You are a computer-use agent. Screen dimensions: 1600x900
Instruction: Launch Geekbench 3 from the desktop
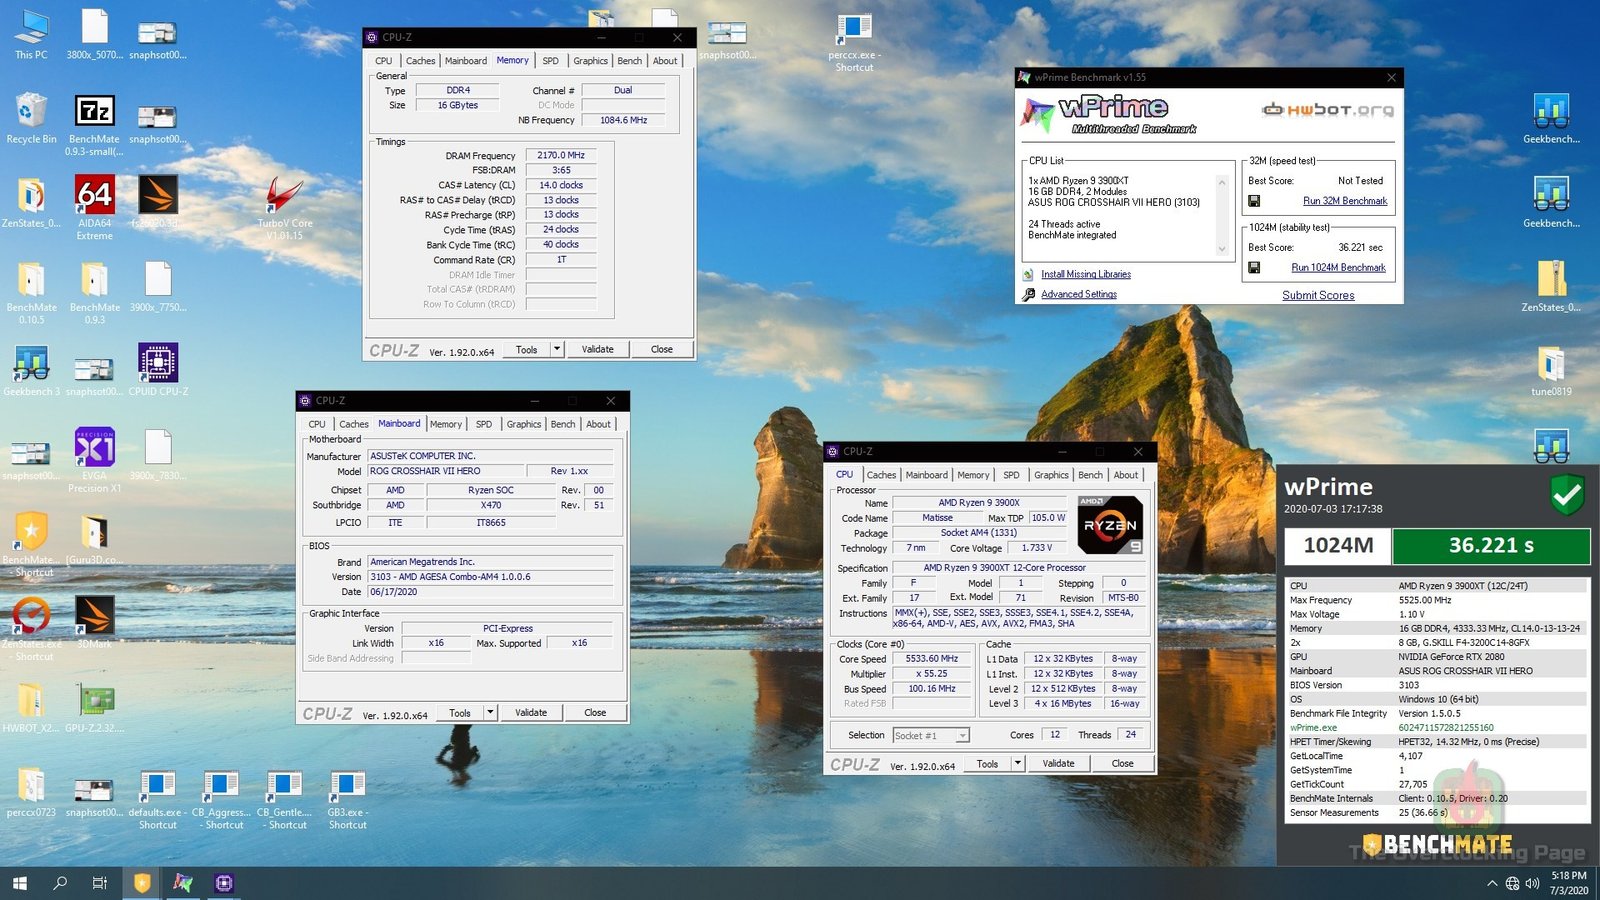click(31, 363)
